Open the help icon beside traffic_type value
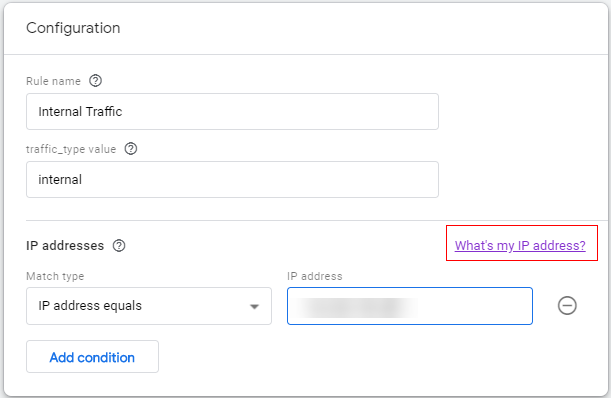This screenshot has height=398, width=611. 131,149
